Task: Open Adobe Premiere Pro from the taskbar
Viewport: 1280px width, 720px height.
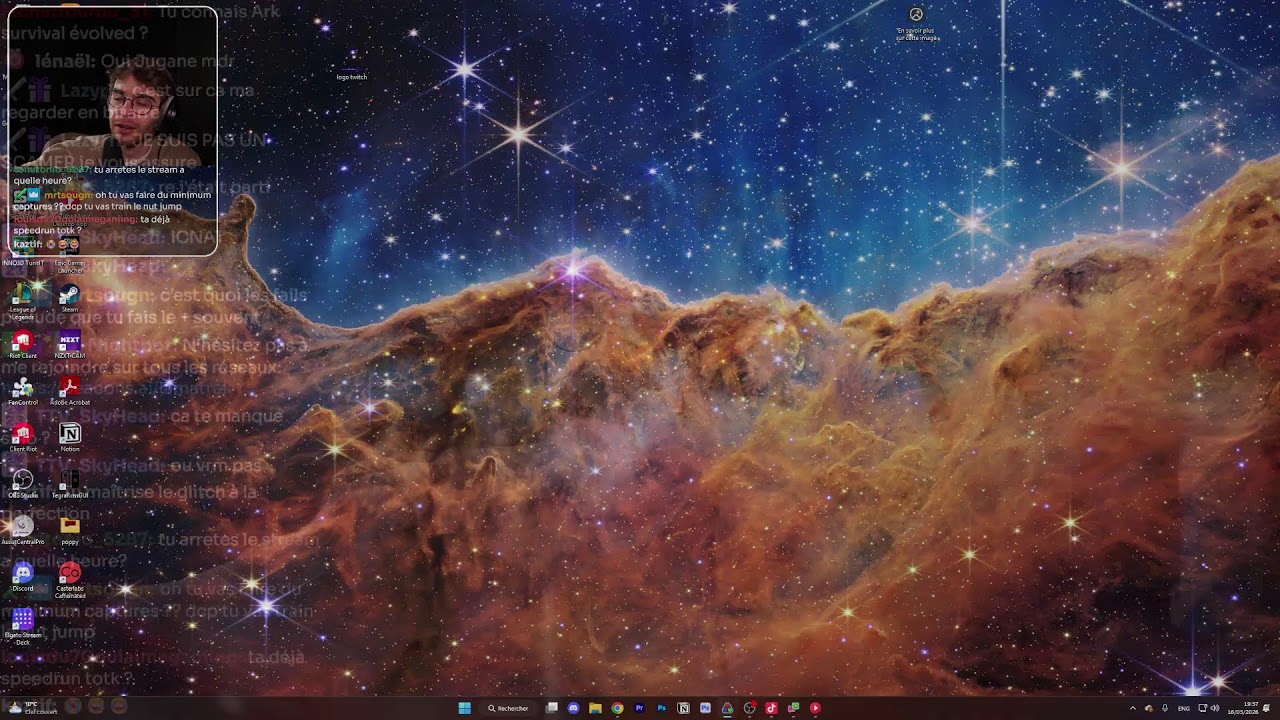Action: tap(639, 708)
